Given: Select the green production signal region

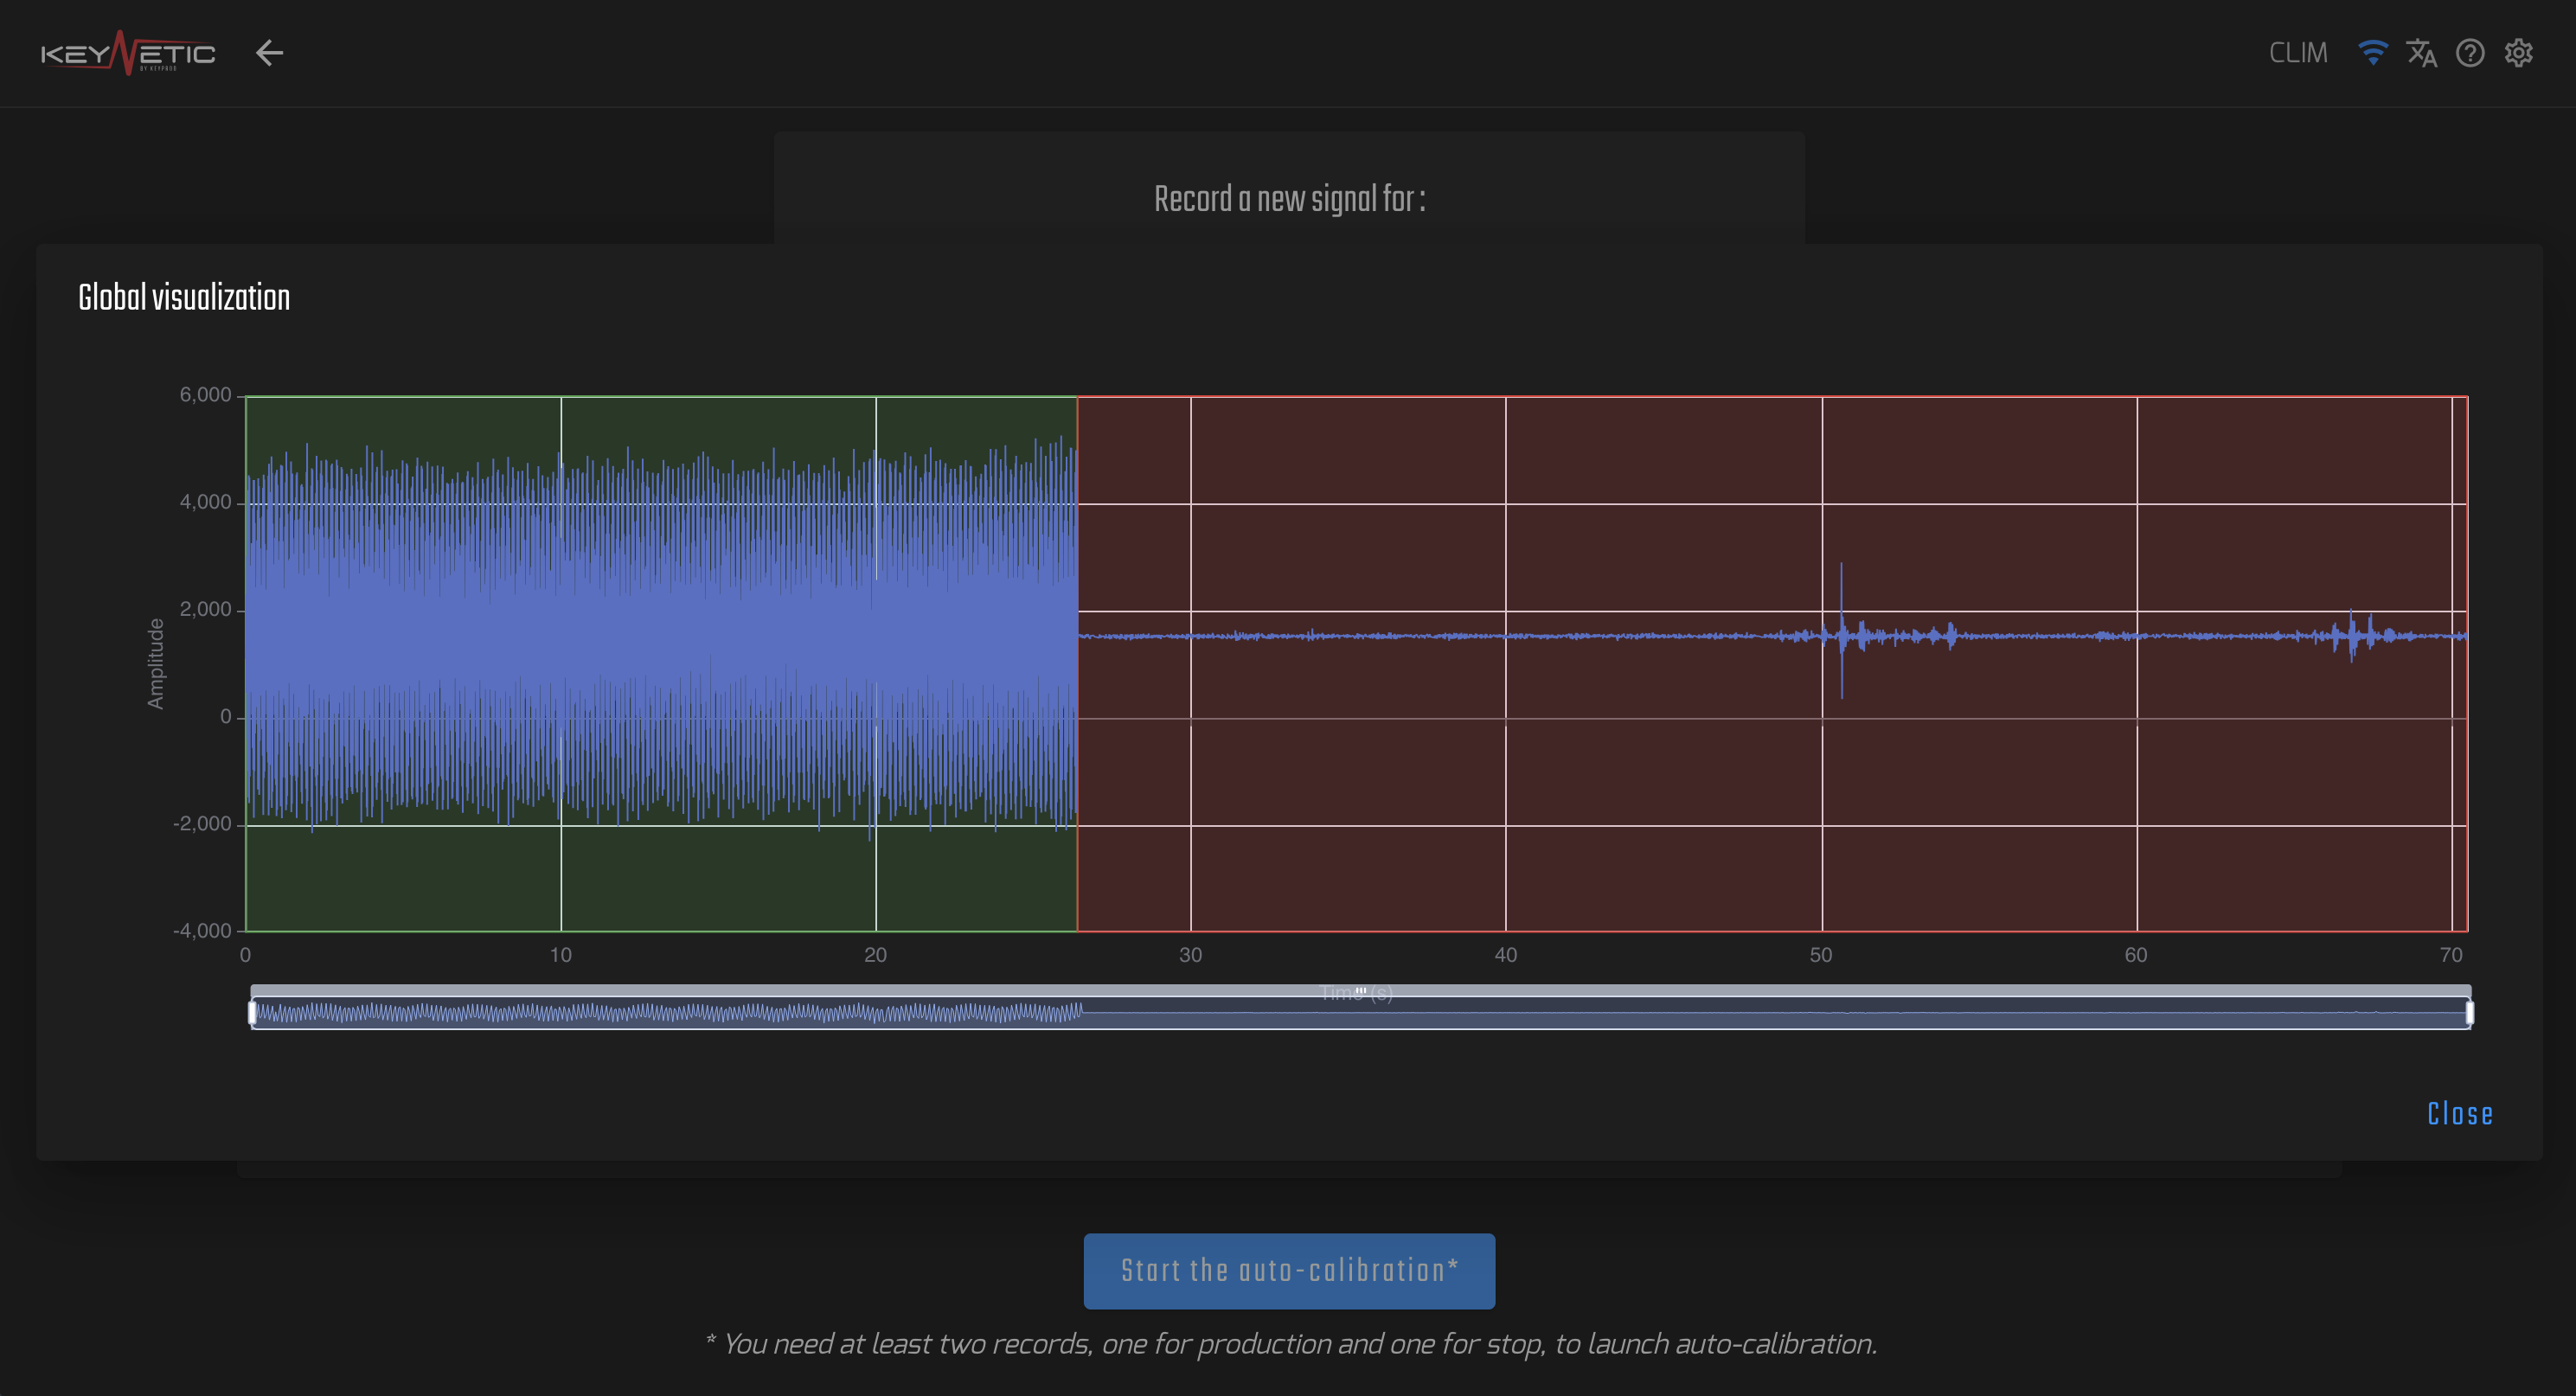Looking at the screenshot, I should [661, 664].
